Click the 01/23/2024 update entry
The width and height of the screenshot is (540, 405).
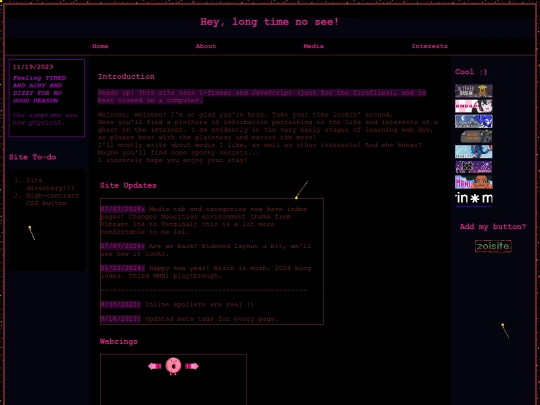click(x=206, y=272)
